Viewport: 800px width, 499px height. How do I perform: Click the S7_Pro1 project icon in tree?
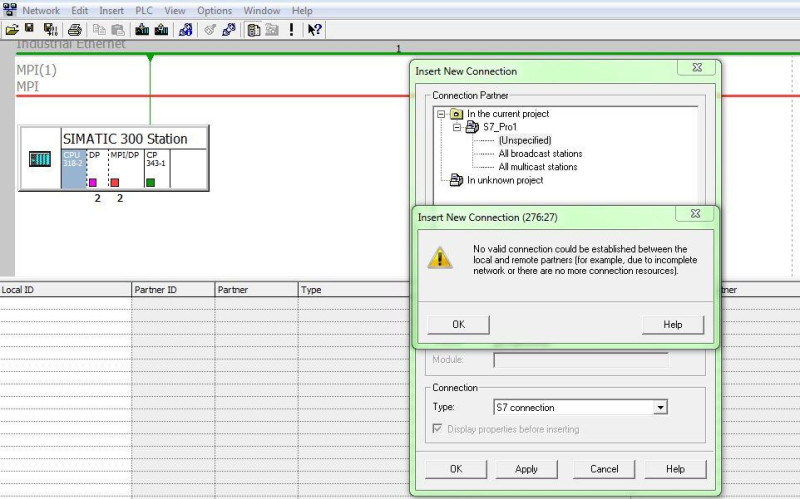coord(472,127)
